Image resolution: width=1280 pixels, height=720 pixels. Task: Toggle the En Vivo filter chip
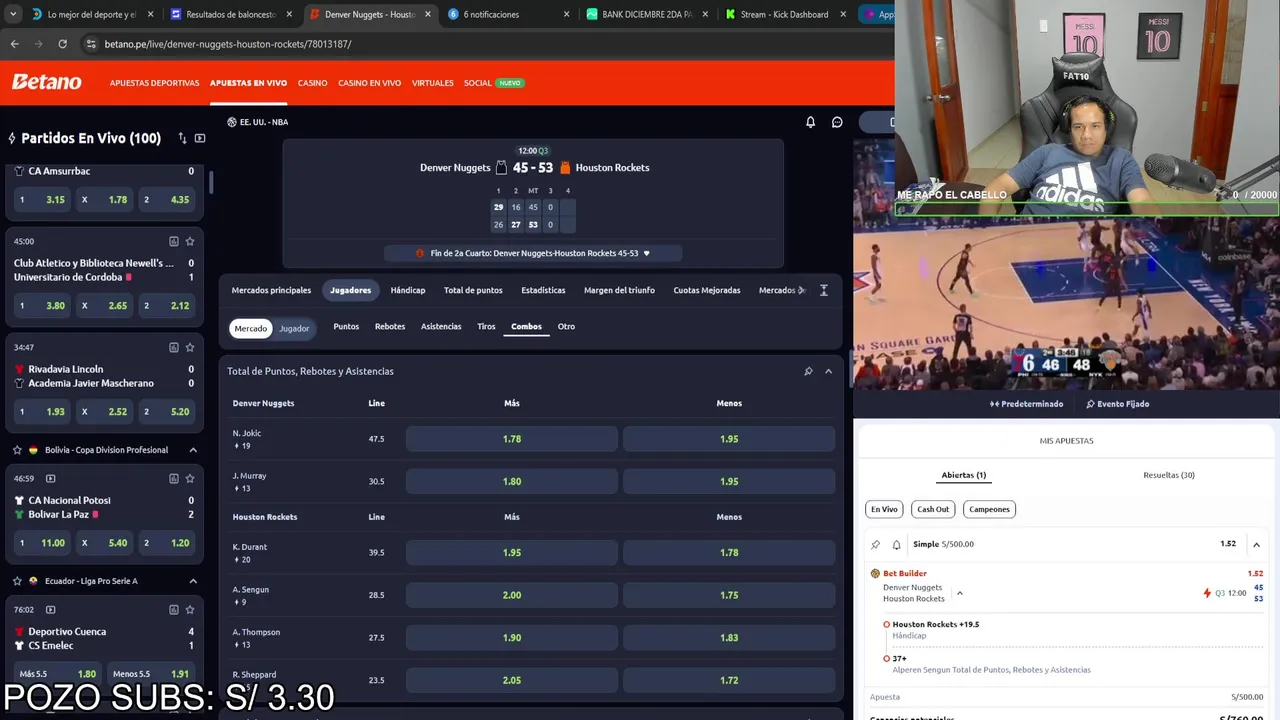click(884, 509)
